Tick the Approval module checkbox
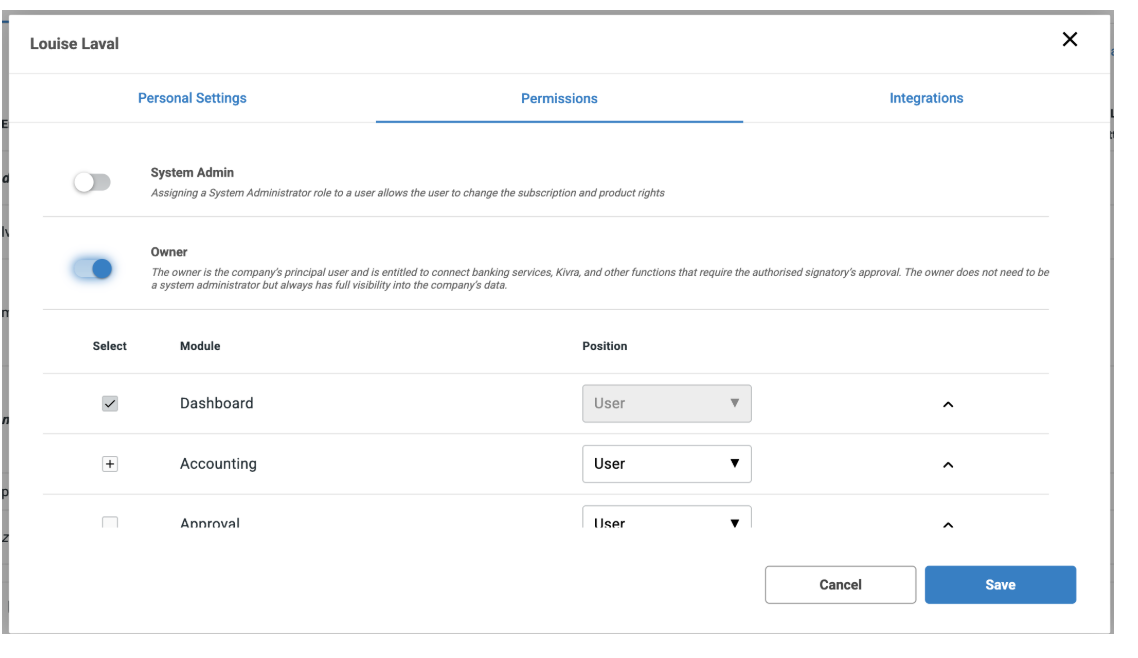 pos(110,523)
